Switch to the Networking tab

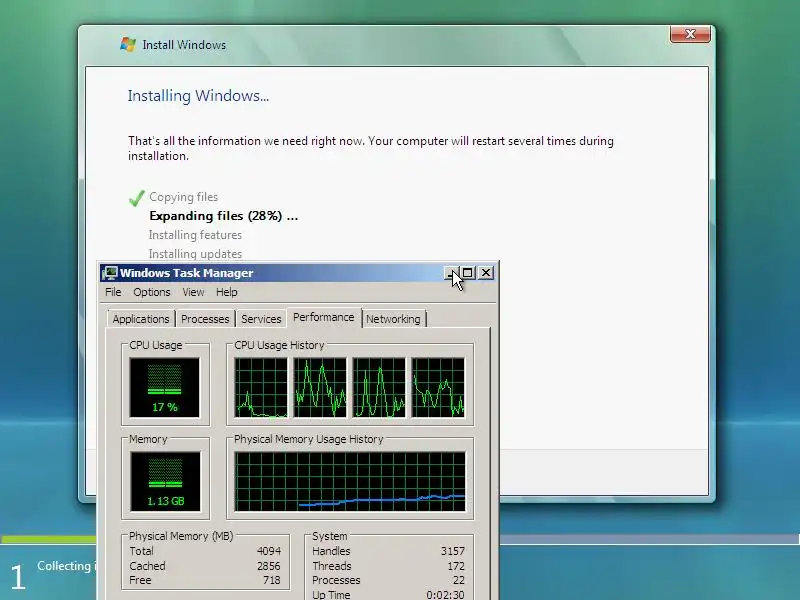(393, 319)
